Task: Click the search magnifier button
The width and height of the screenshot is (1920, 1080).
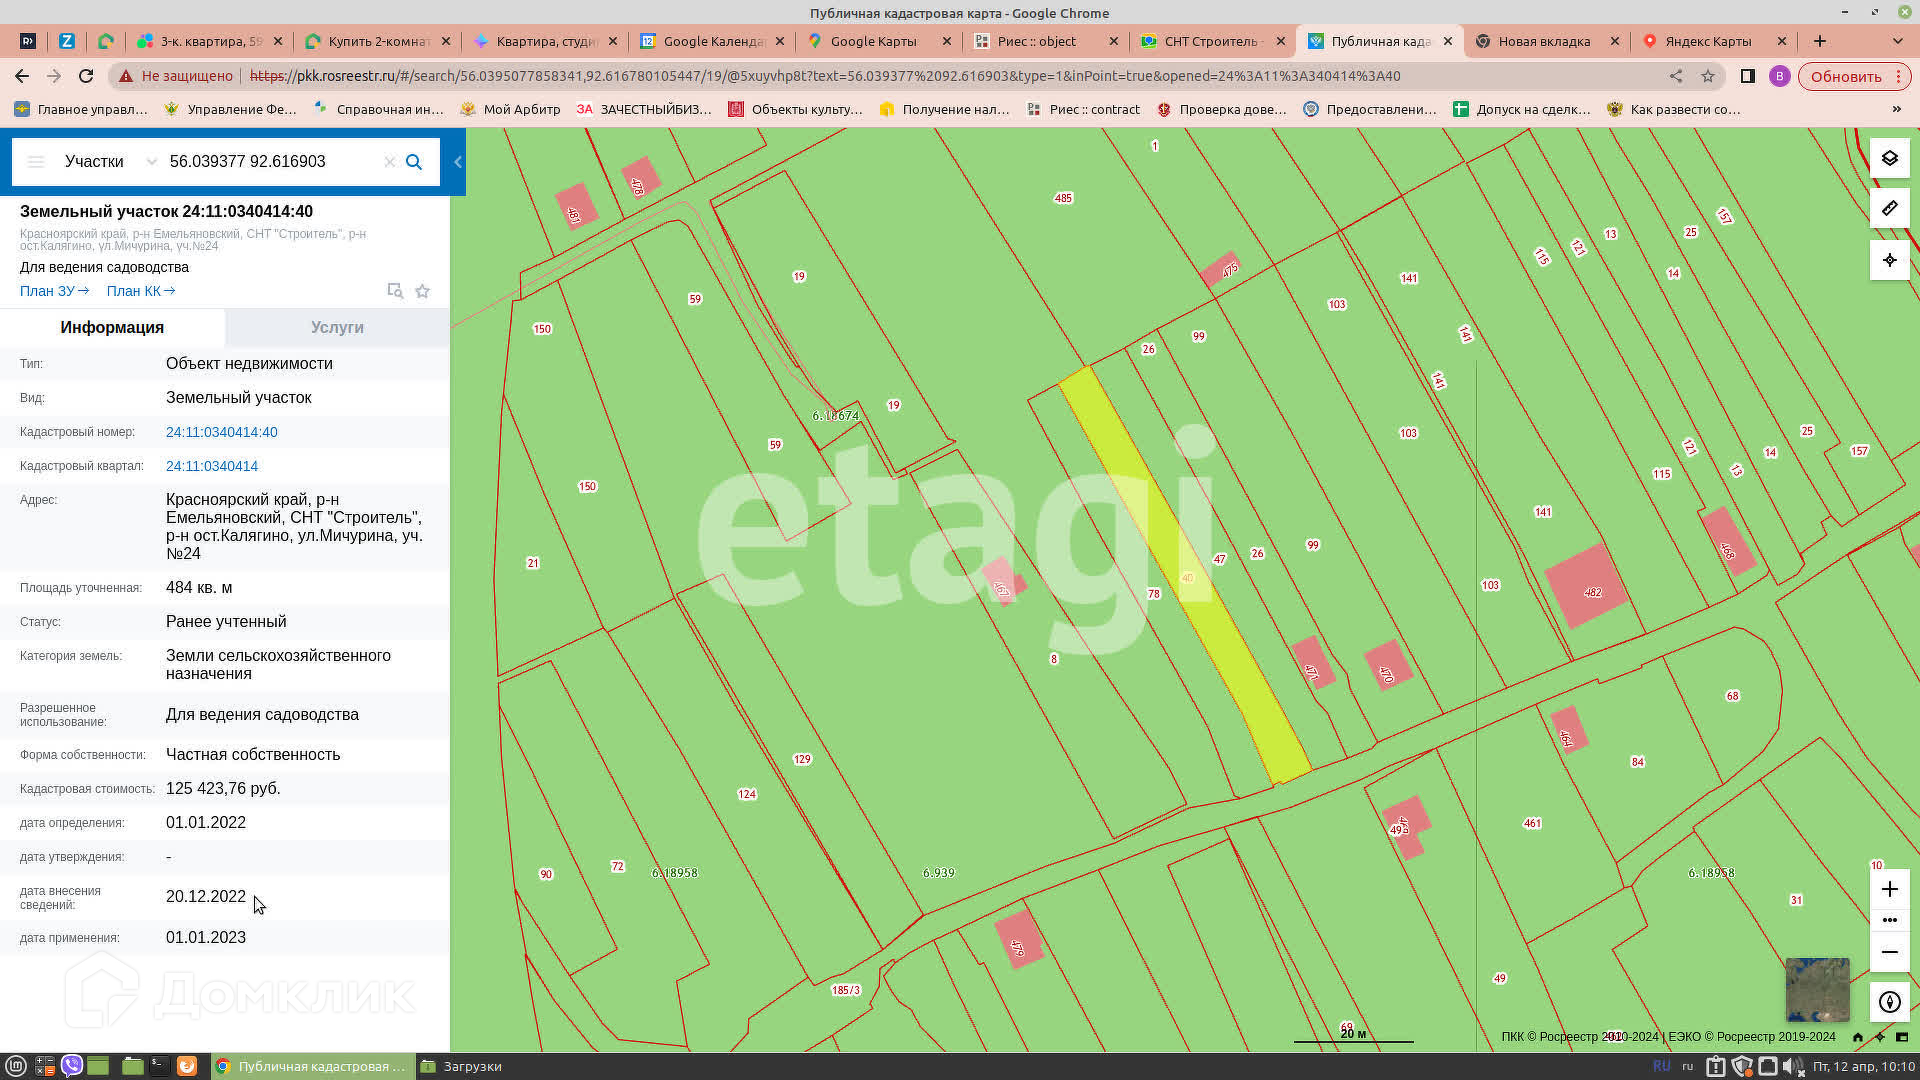Action: 414,162
